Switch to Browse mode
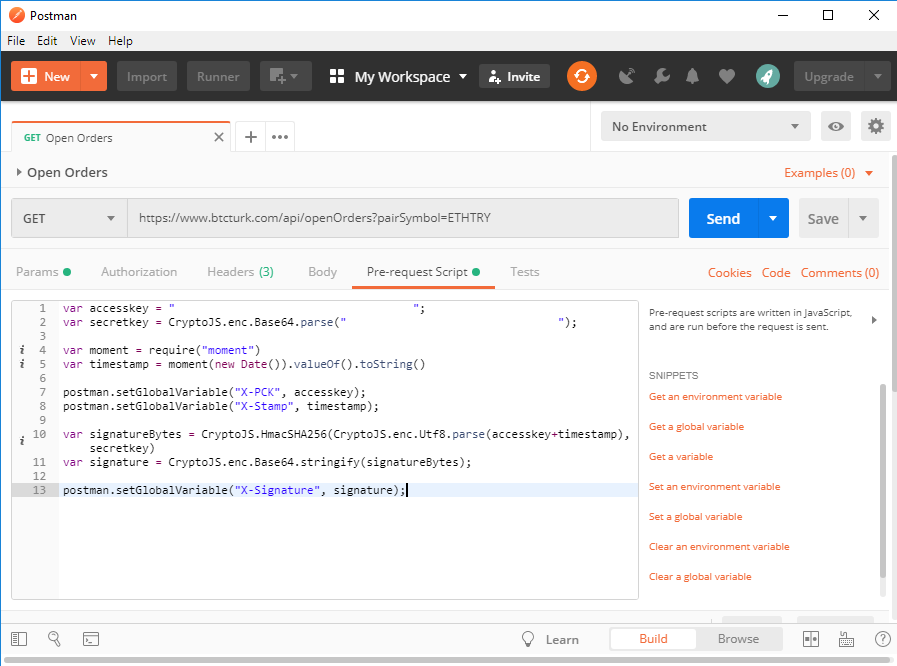This screenshot has width=897, height=666. (x=739, y=639)
